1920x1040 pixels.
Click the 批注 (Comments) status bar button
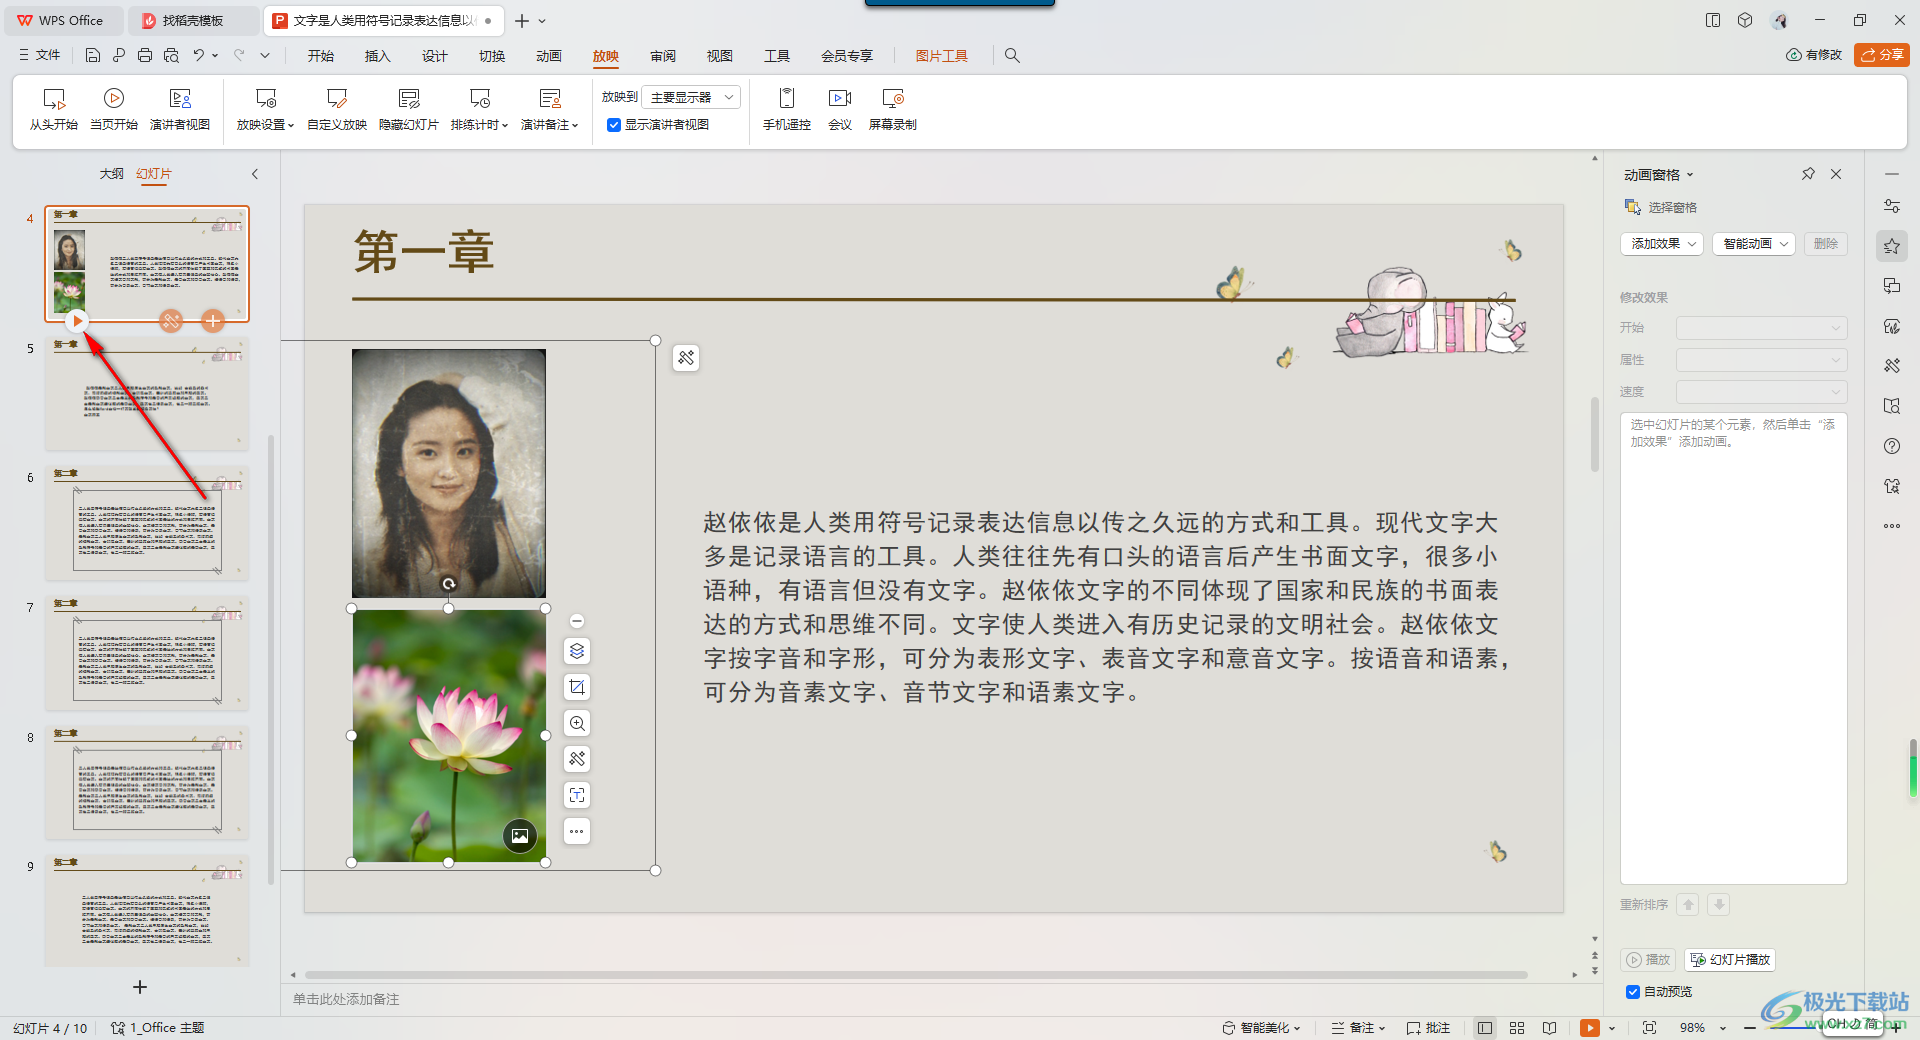click(1428, 1028)
